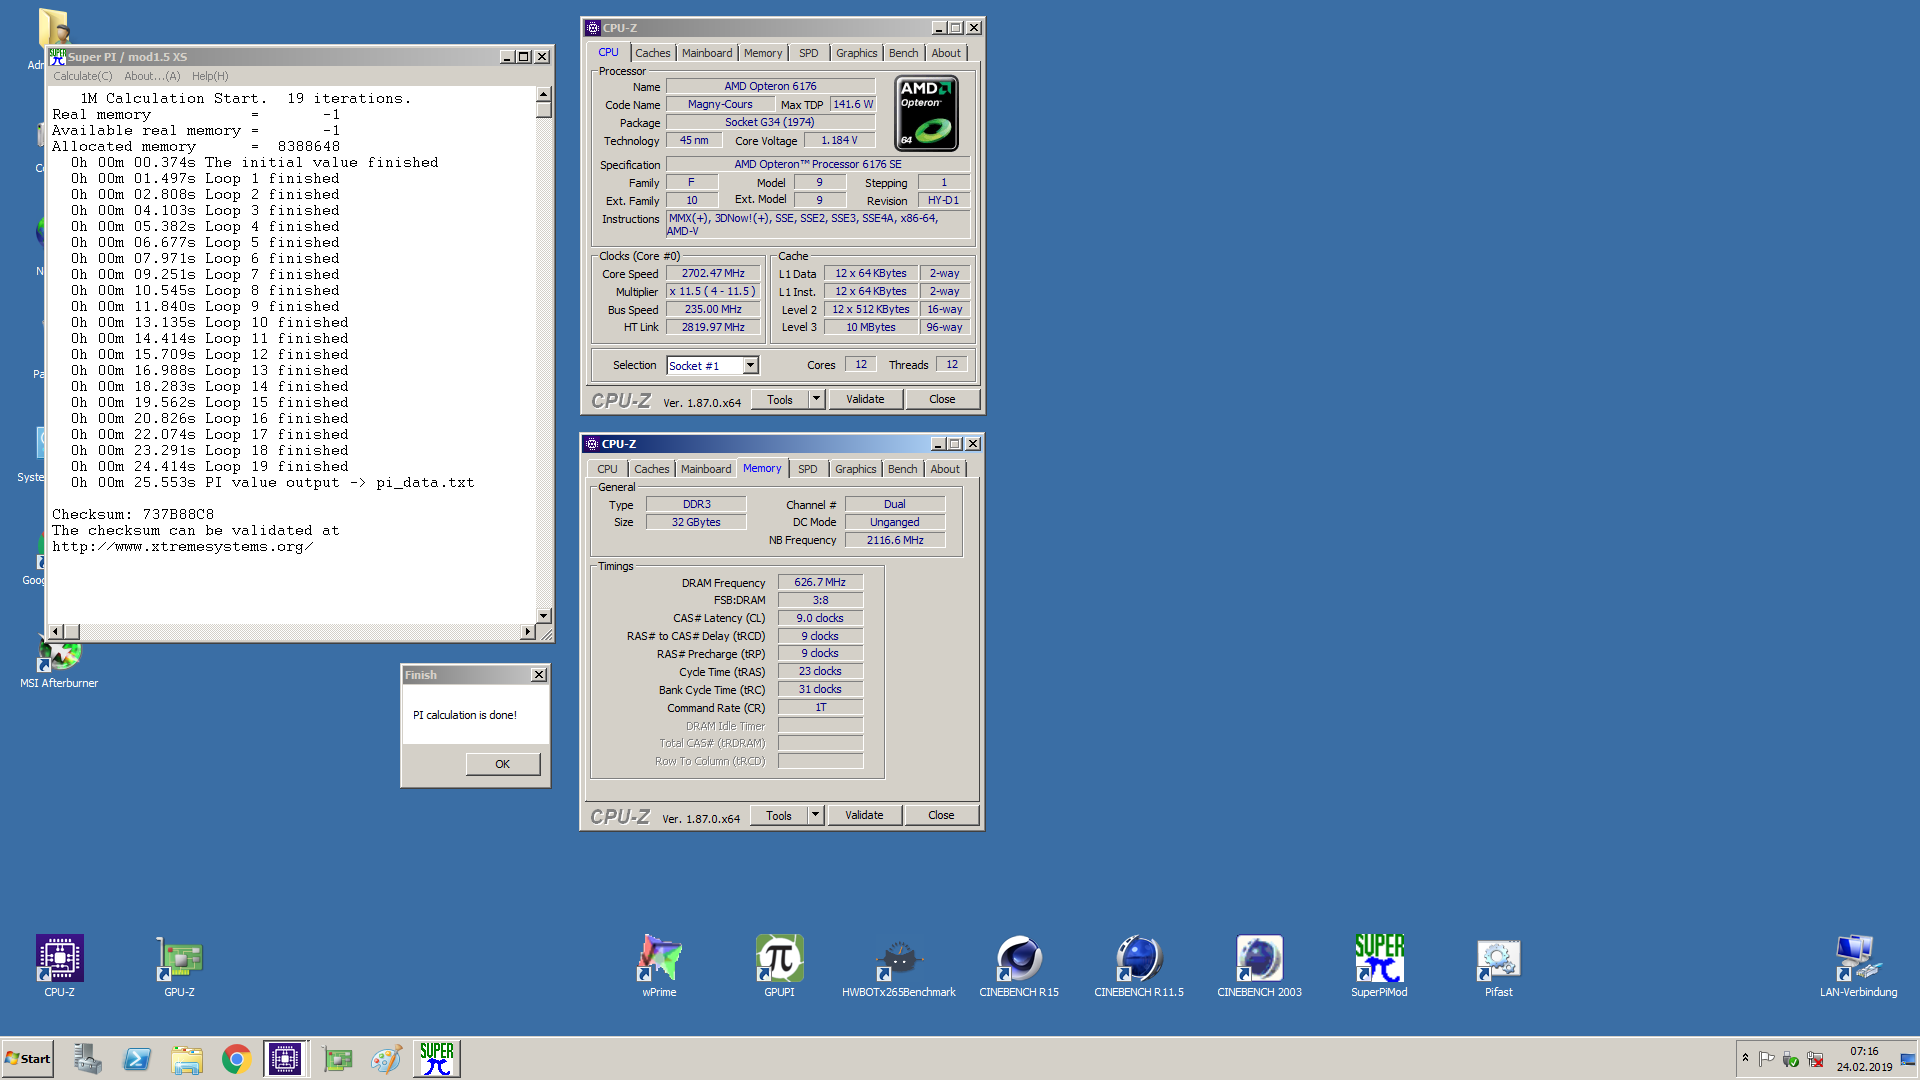Launch wPrime from the desktop

[x=659, y=965]
